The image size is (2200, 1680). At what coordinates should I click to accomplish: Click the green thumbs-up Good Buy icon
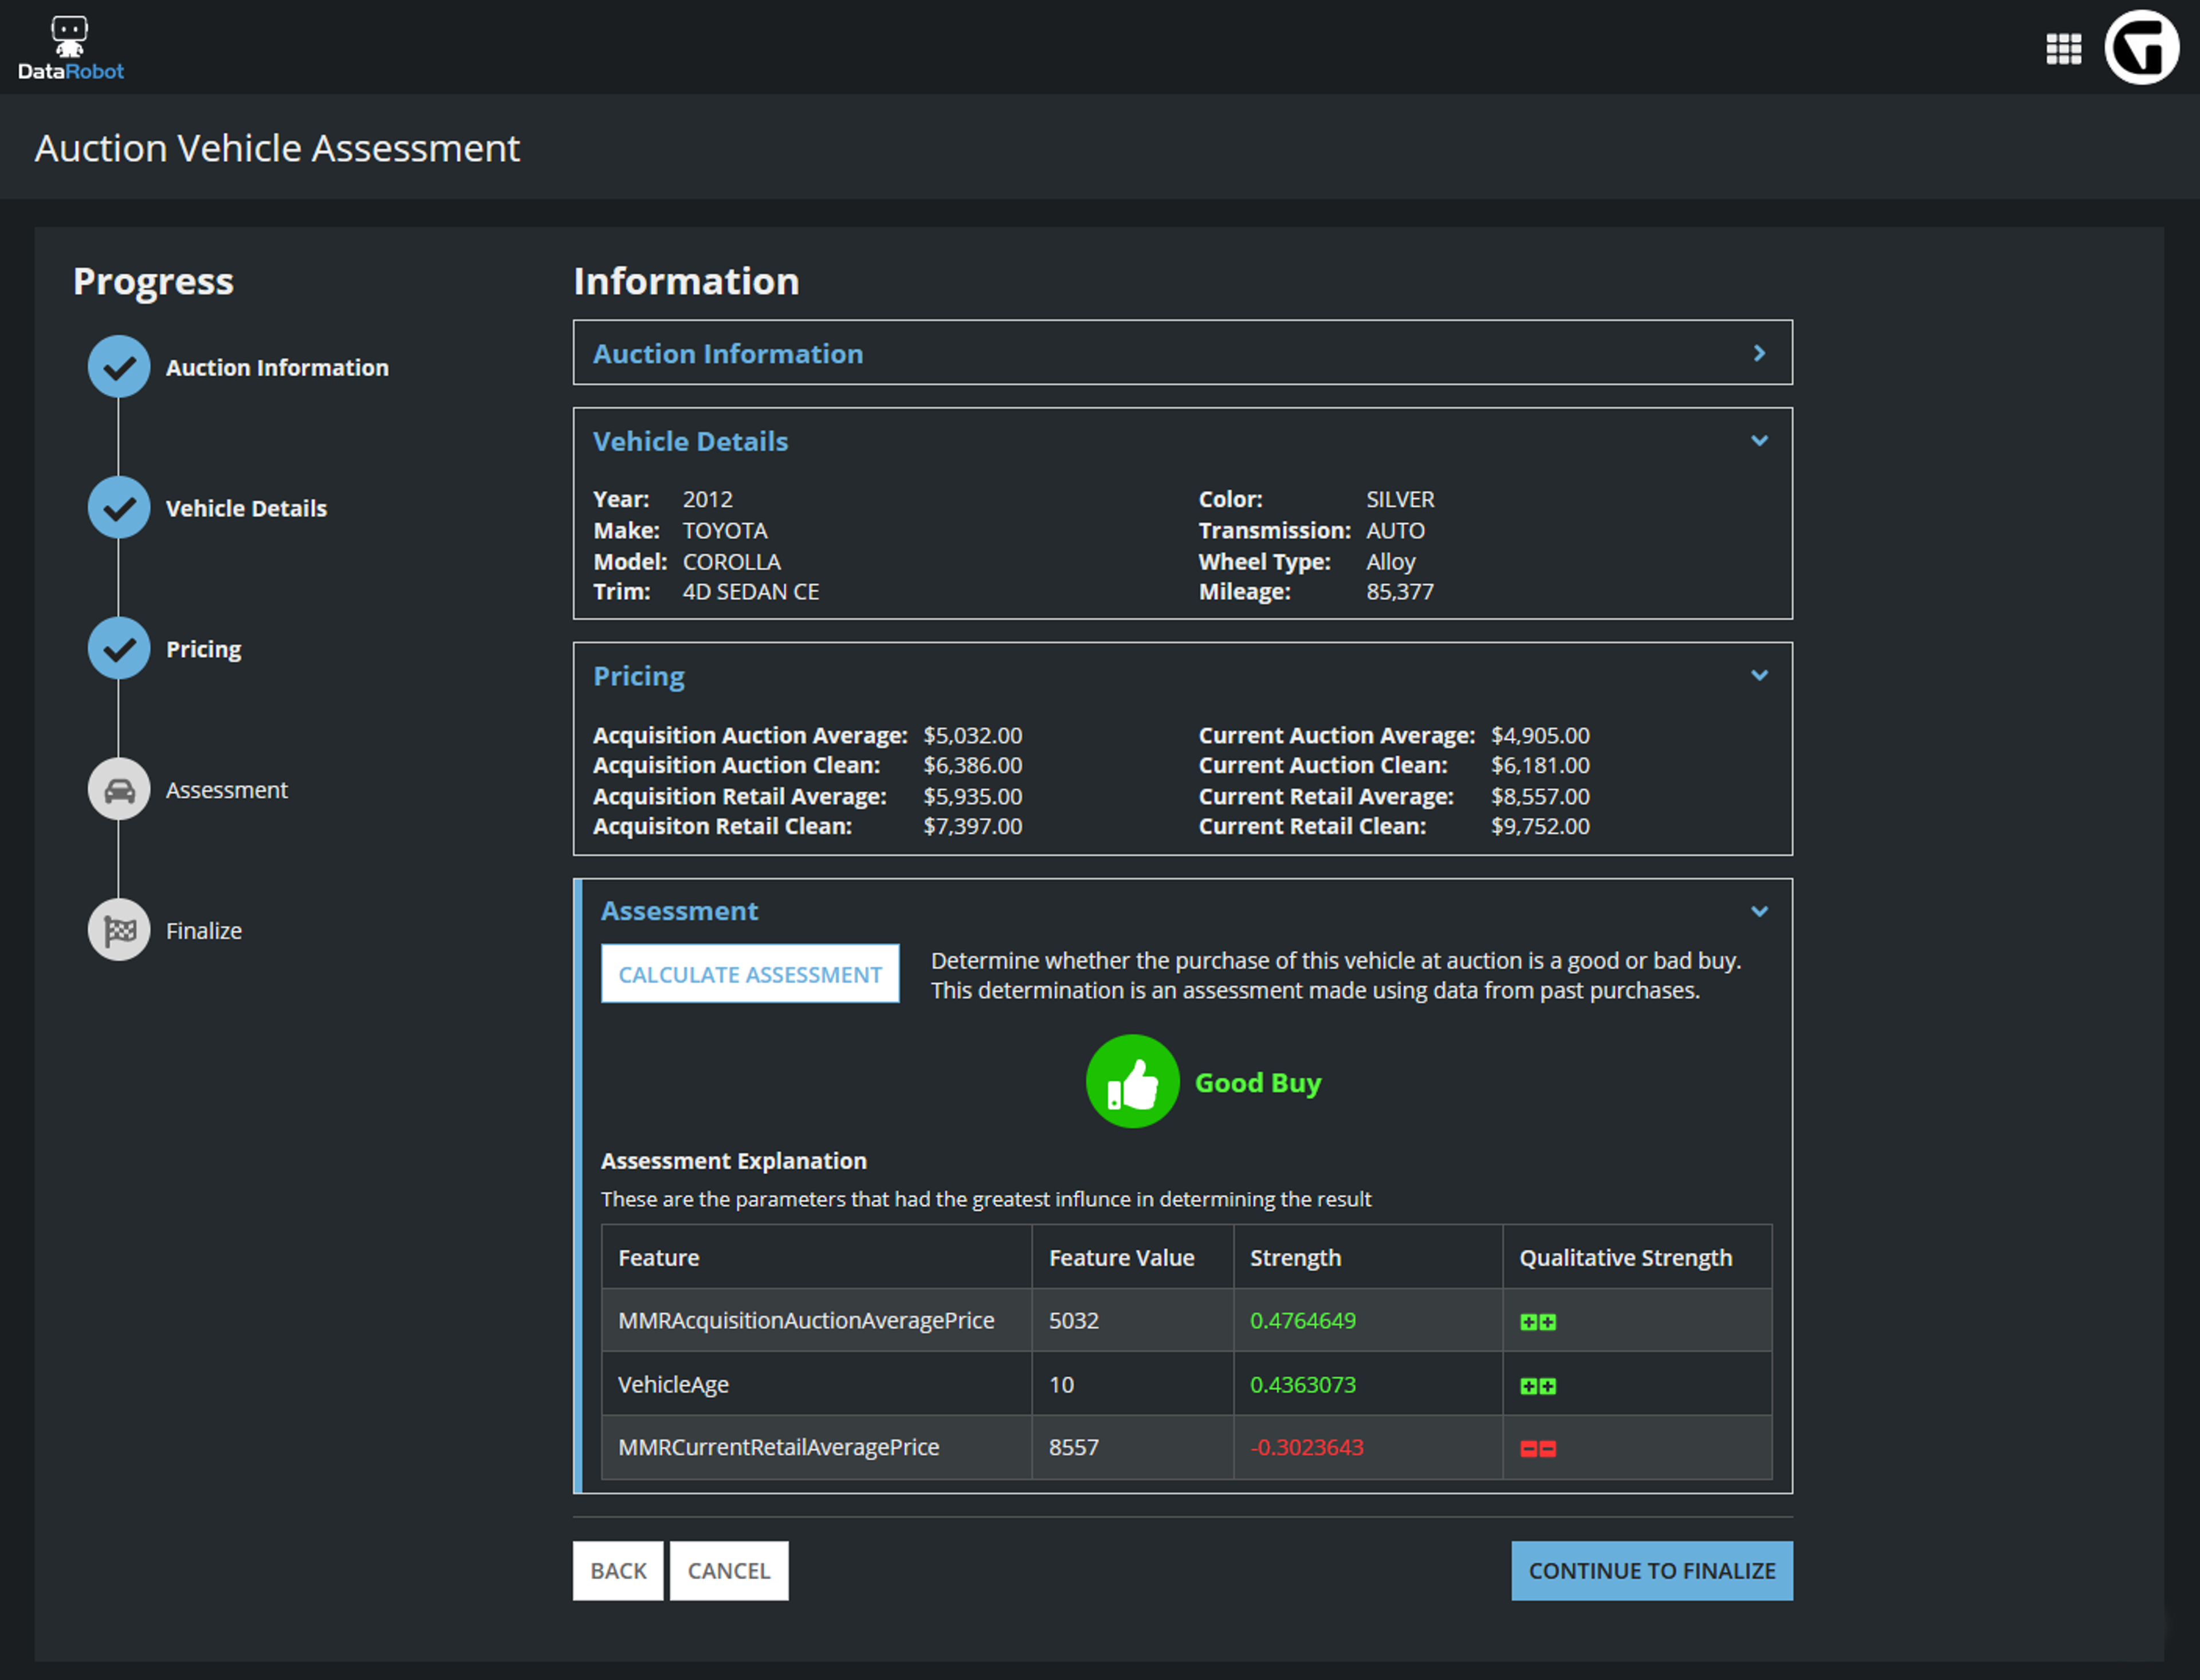[1132, 1082]
